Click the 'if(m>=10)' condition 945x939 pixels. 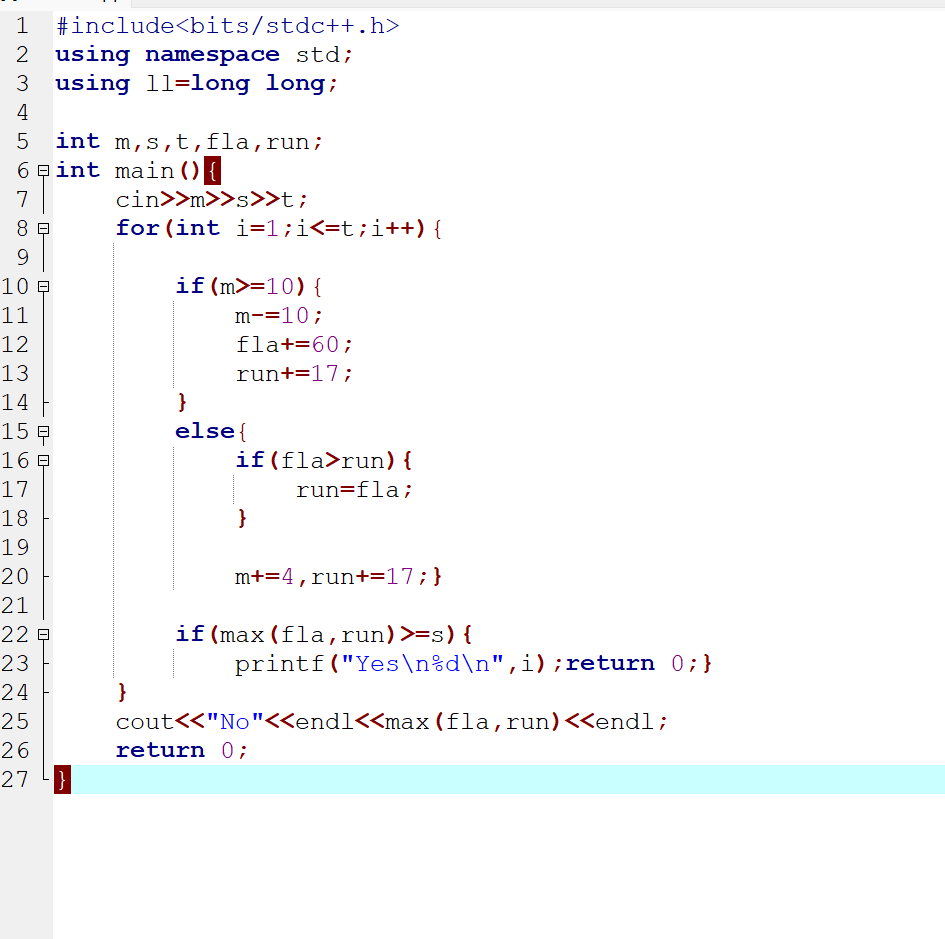pyautogui.click(x=242, y=286)
